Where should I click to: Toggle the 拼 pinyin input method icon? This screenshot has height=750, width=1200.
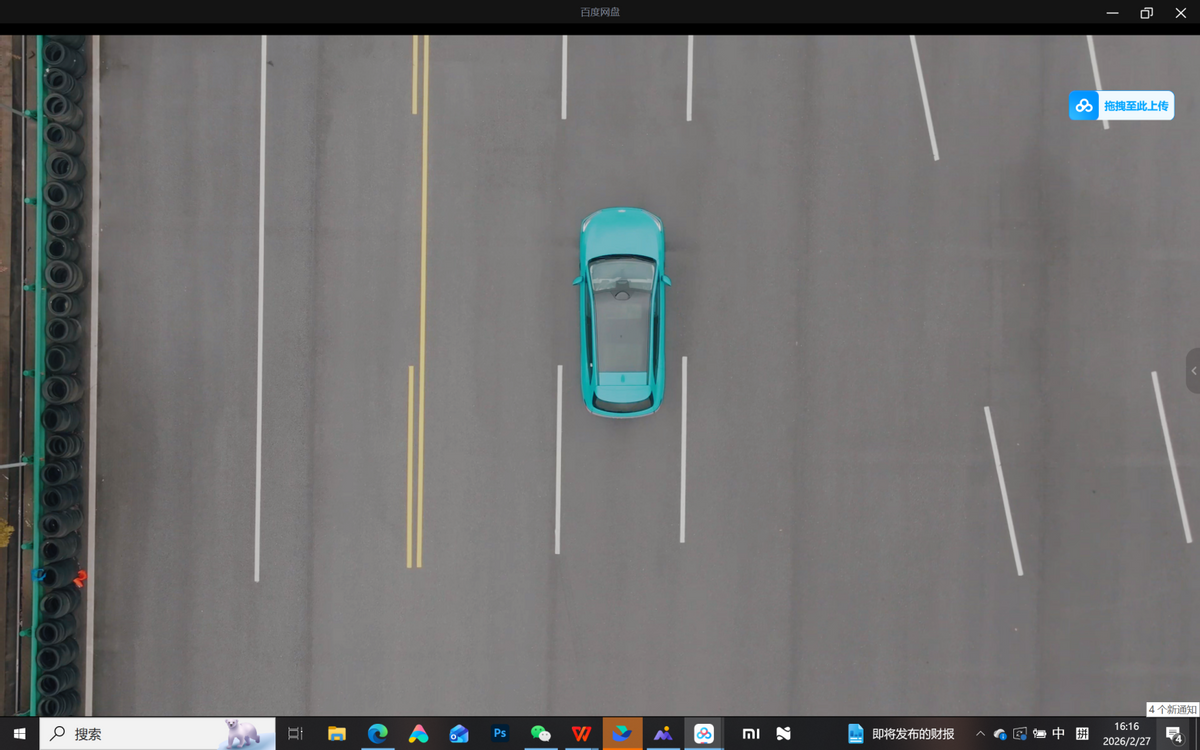coord(1082,733)
